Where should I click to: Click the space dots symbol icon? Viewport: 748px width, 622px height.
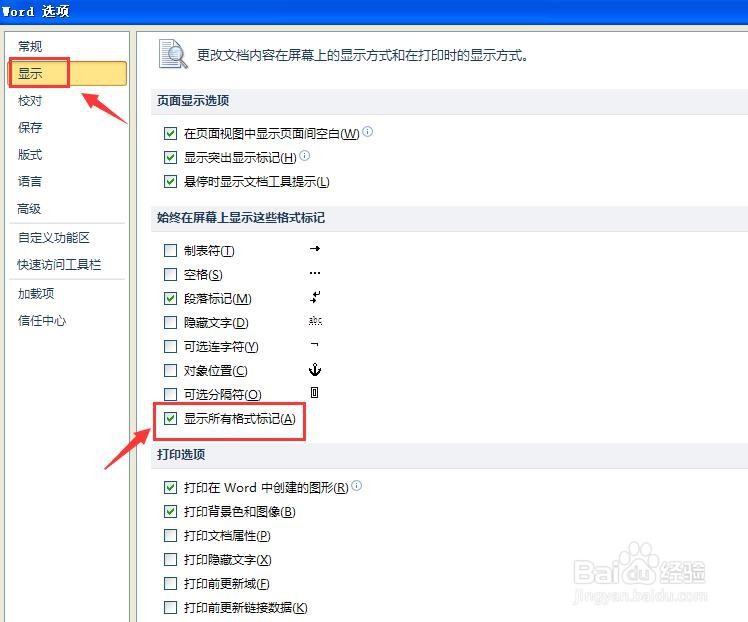315,273
